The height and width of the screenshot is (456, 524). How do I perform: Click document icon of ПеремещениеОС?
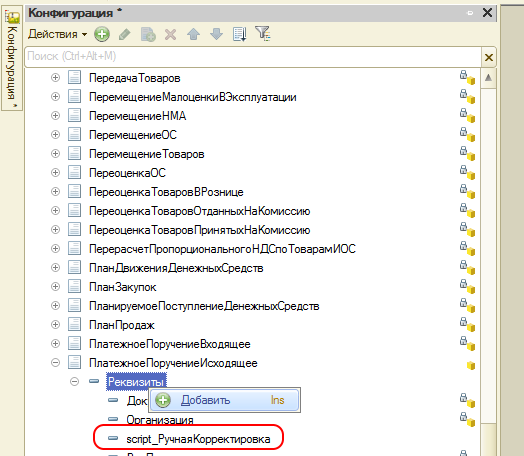click(75, 135)
